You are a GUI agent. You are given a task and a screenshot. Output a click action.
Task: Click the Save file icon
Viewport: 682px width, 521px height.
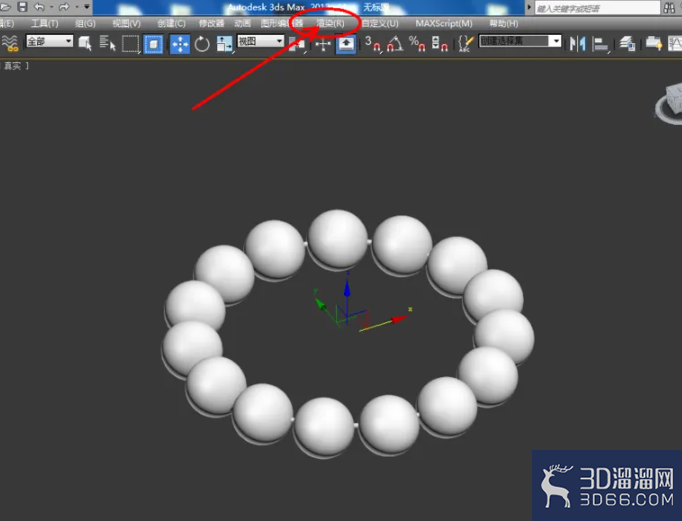(x=22, y=7)
